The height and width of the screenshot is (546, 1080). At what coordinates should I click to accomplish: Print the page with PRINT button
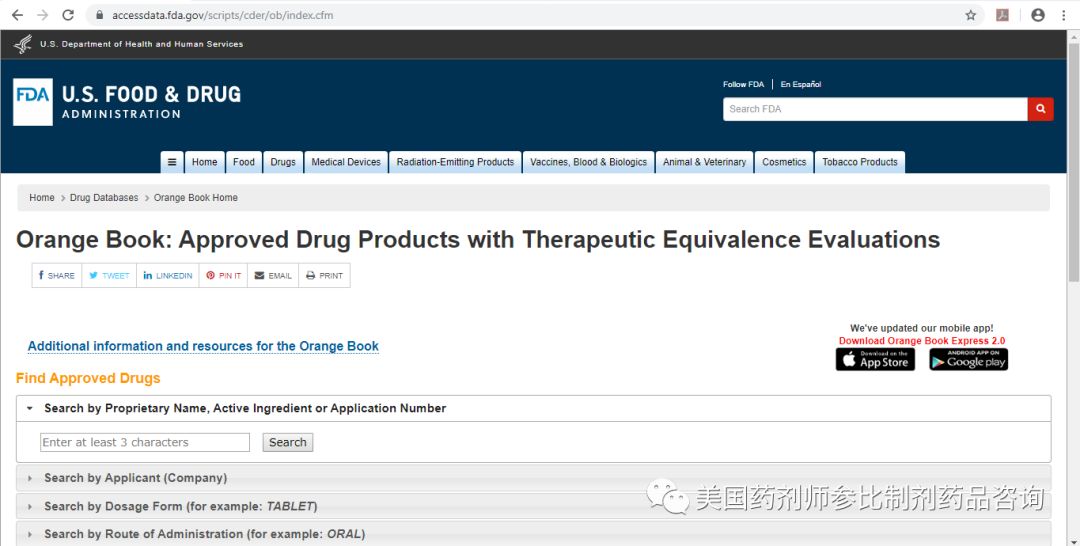pos(324,275)
